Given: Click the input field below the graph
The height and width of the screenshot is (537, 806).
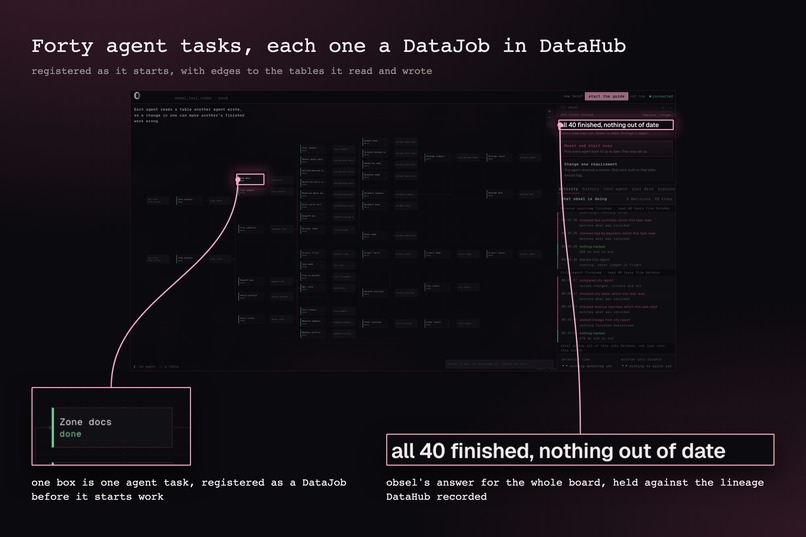Looking at the screenshot, I should (x=499, y=364).
